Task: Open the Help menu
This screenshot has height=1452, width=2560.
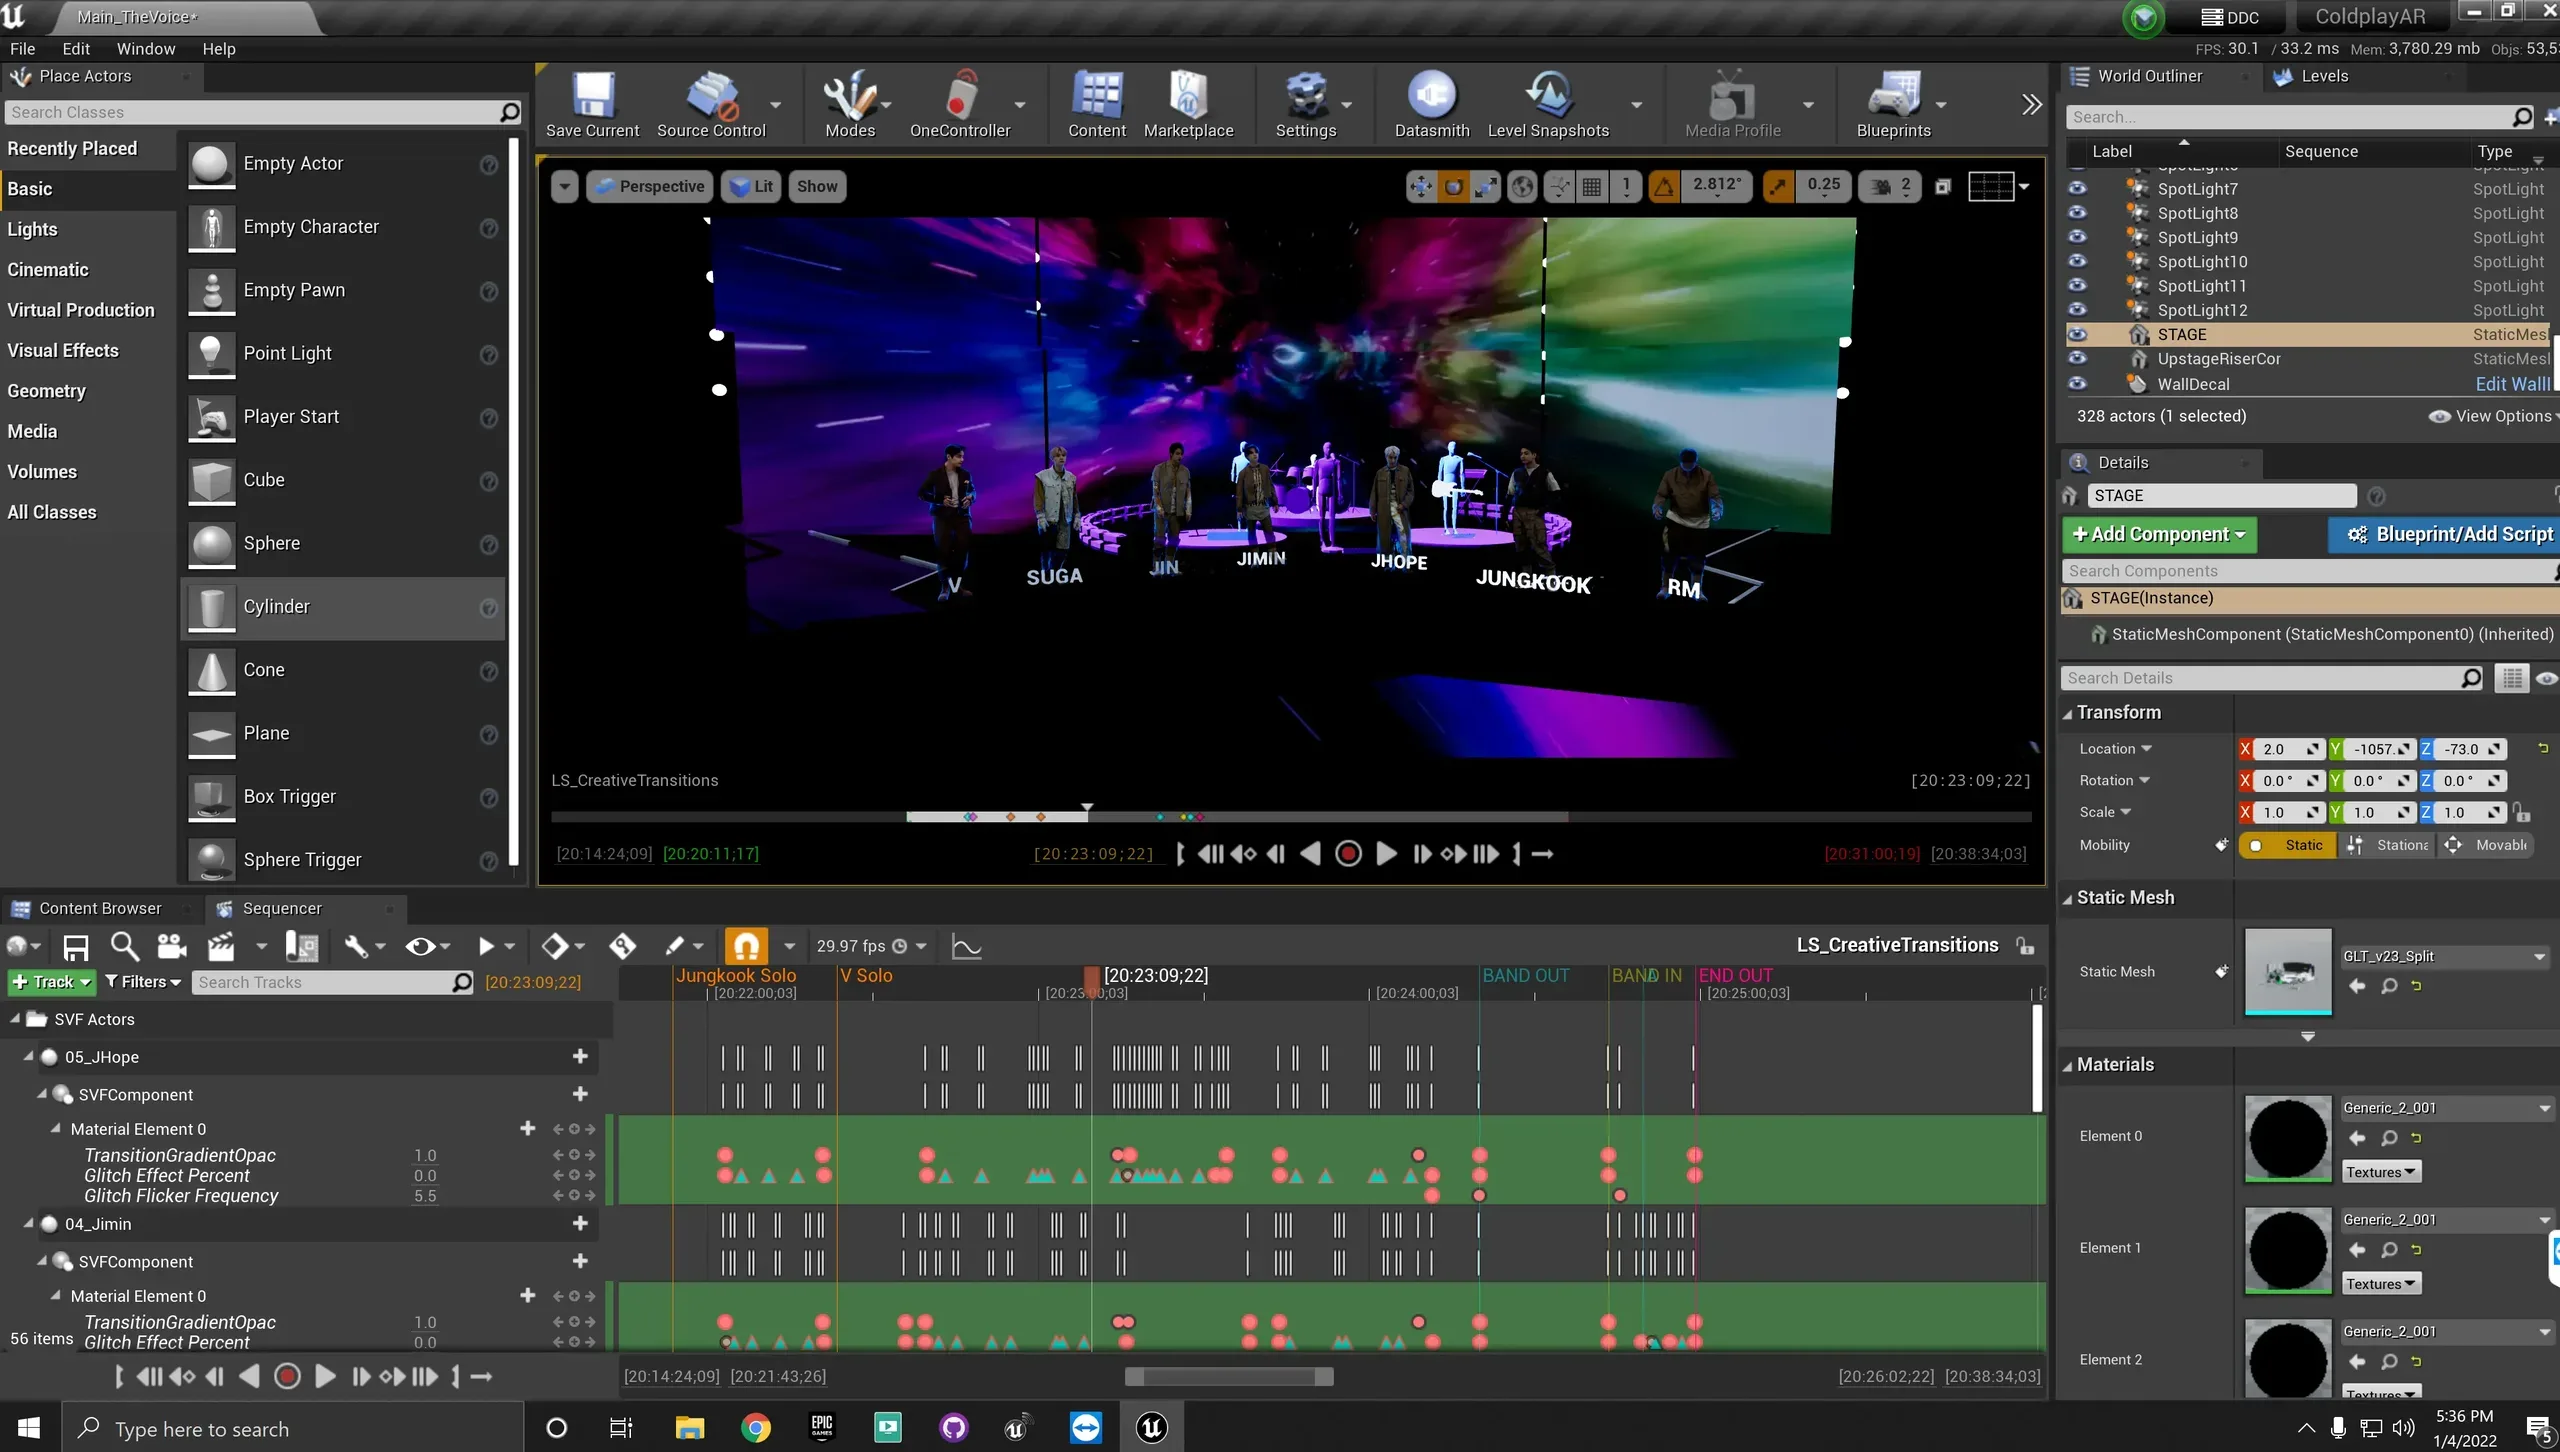Action: click(219, 49)
